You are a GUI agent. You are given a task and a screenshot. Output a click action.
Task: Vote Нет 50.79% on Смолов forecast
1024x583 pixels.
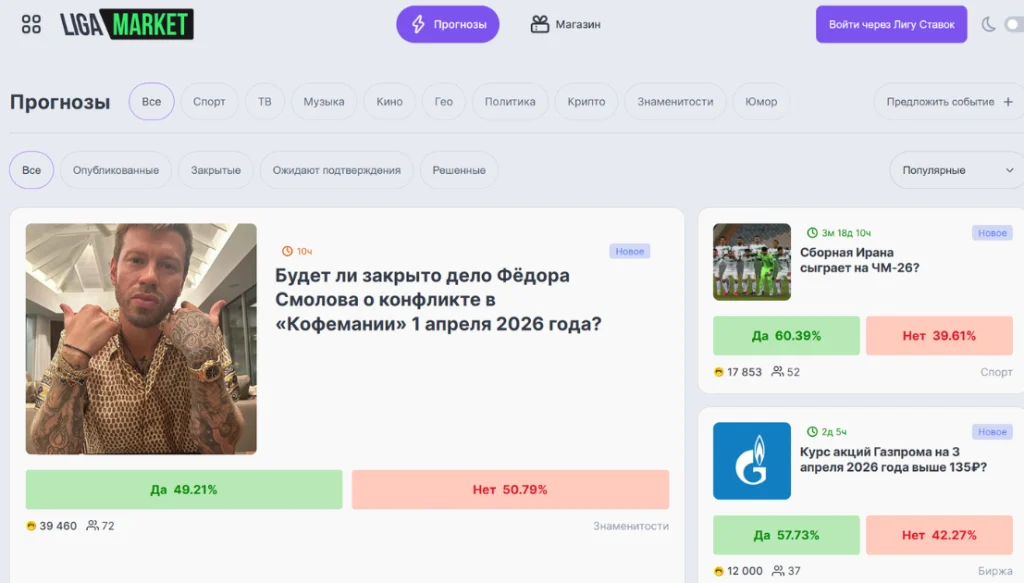[510, 490]
